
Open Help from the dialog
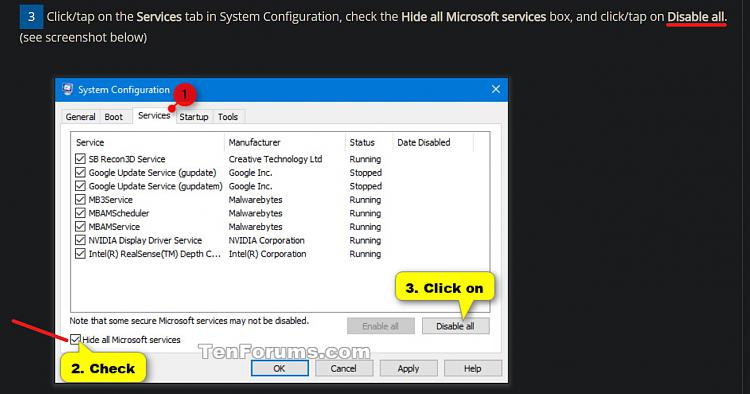click(x=473, y=368)
